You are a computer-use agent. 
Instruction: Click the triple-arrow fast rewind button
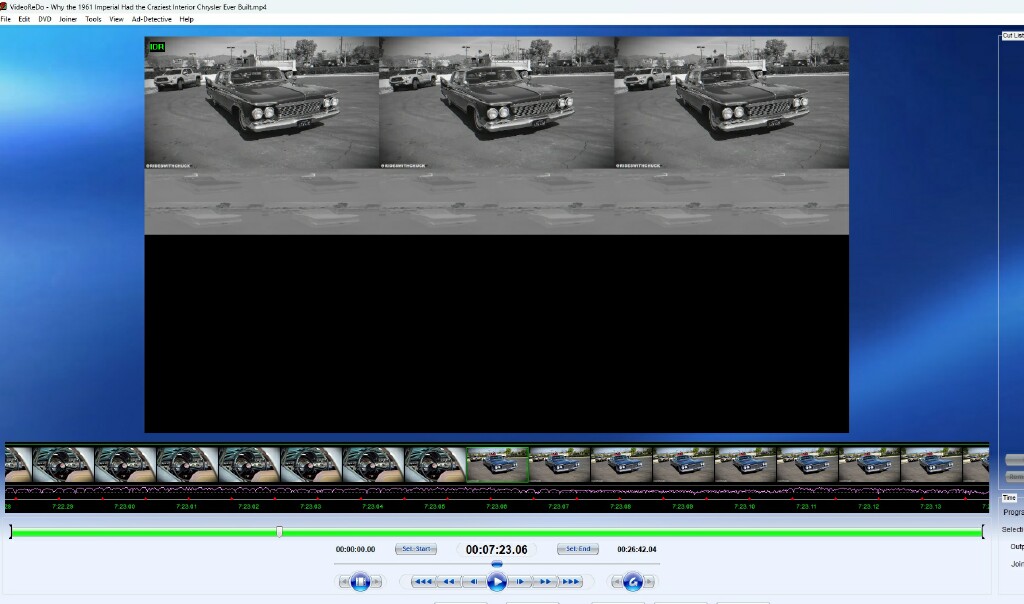[x=424, y=581]
